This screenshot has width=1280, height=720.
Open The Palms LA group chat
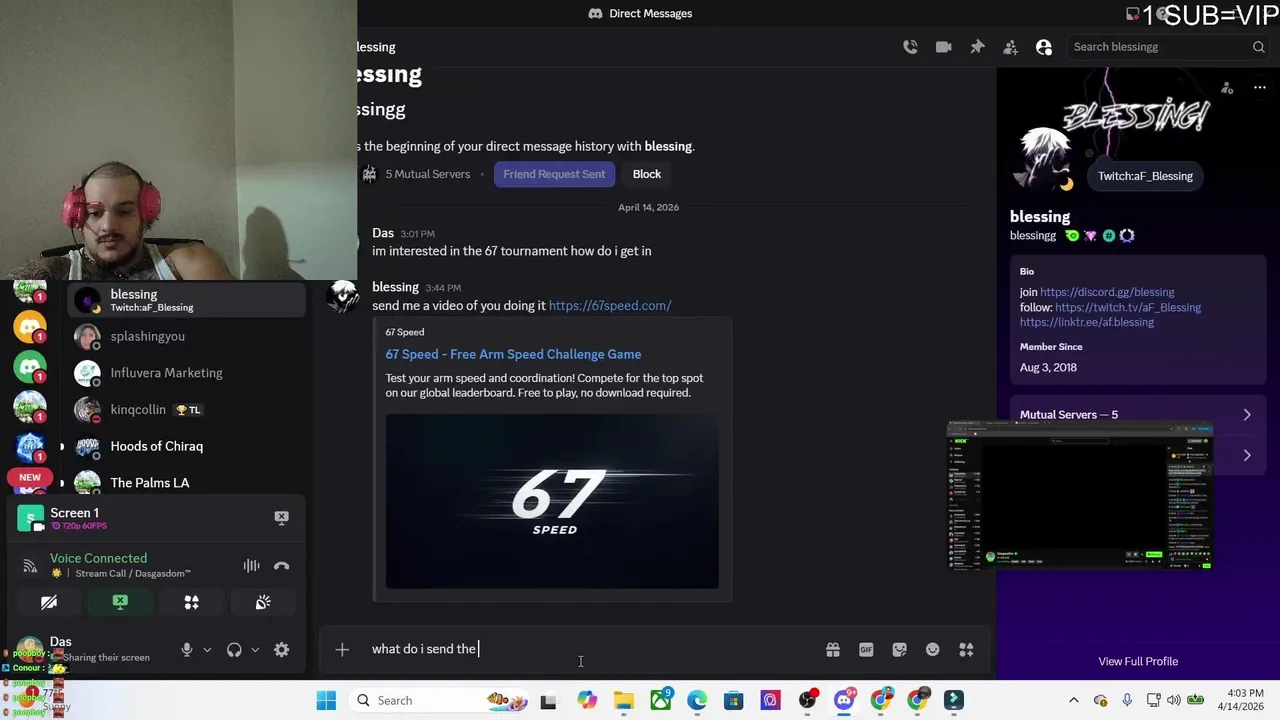point(187,483)
